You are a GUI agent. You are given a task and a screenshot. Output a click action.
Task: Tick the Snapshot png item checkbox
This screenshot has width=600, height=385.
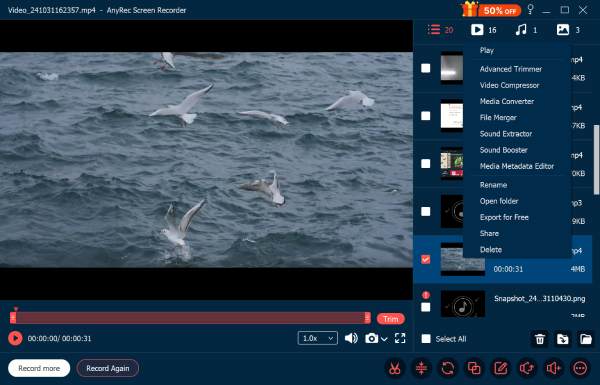pos(426,307)
